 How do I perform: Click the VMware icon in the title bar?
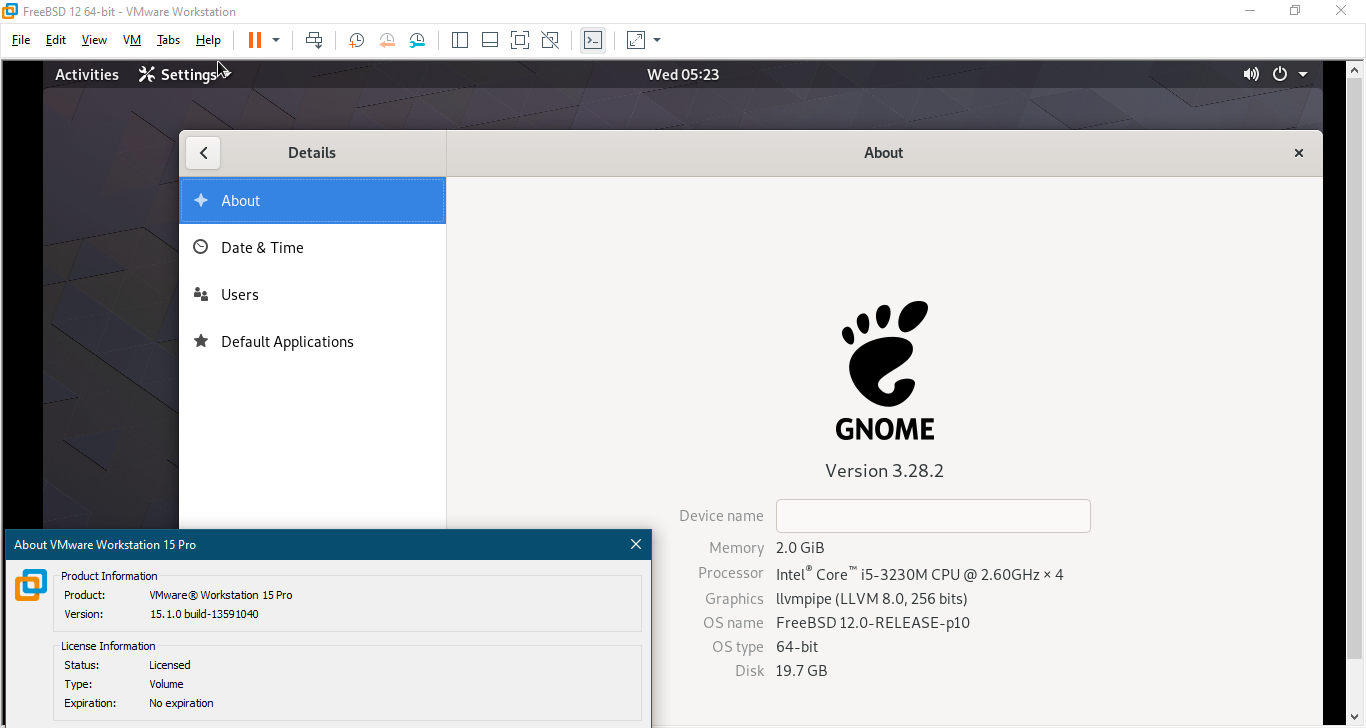coord(10,11)
